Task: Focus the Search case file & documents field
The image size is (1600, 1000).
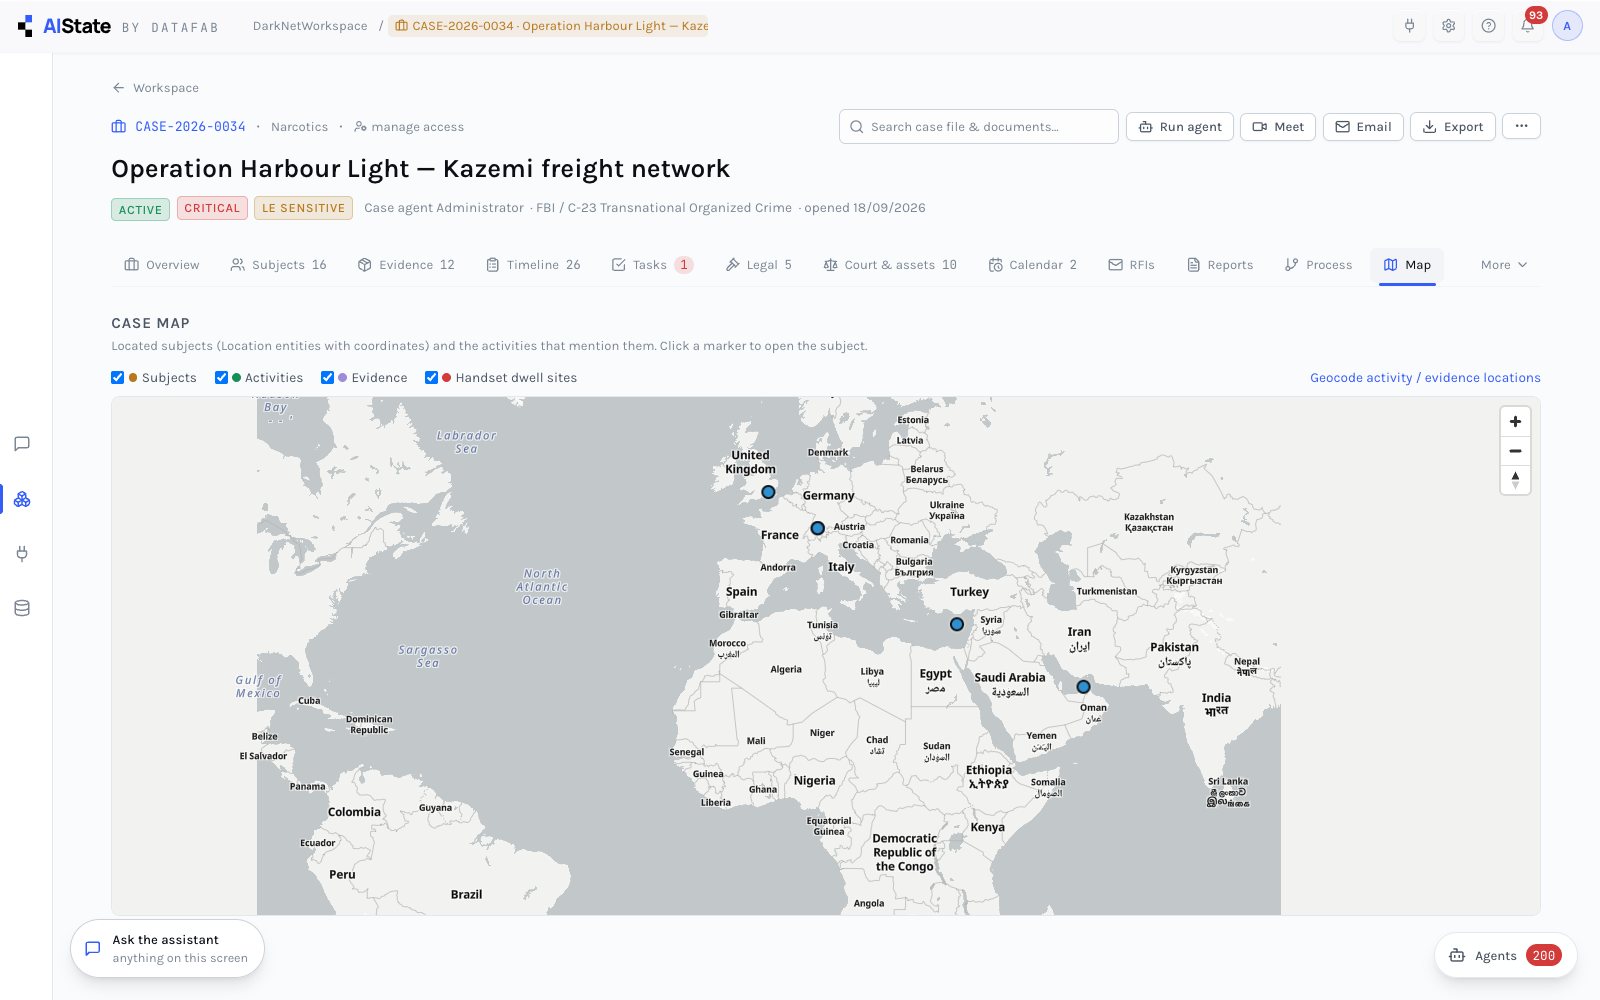Action: (978, 126)
